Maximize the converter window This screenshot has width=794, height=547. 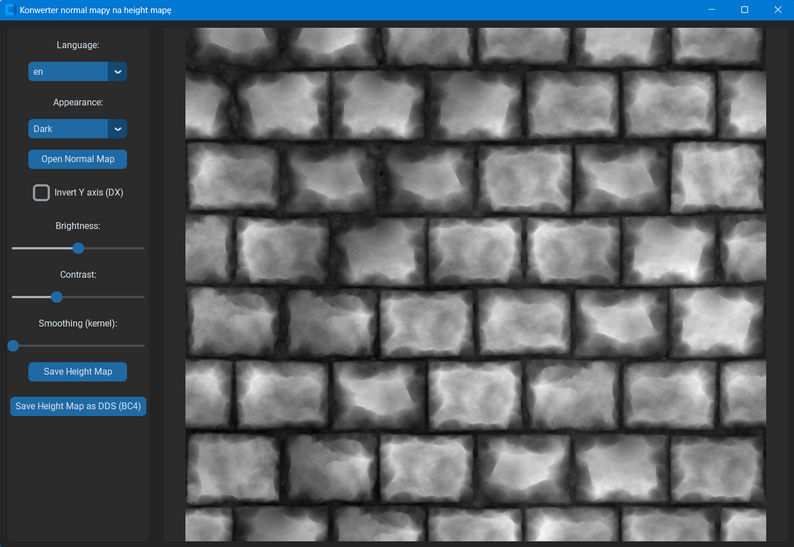744,10
